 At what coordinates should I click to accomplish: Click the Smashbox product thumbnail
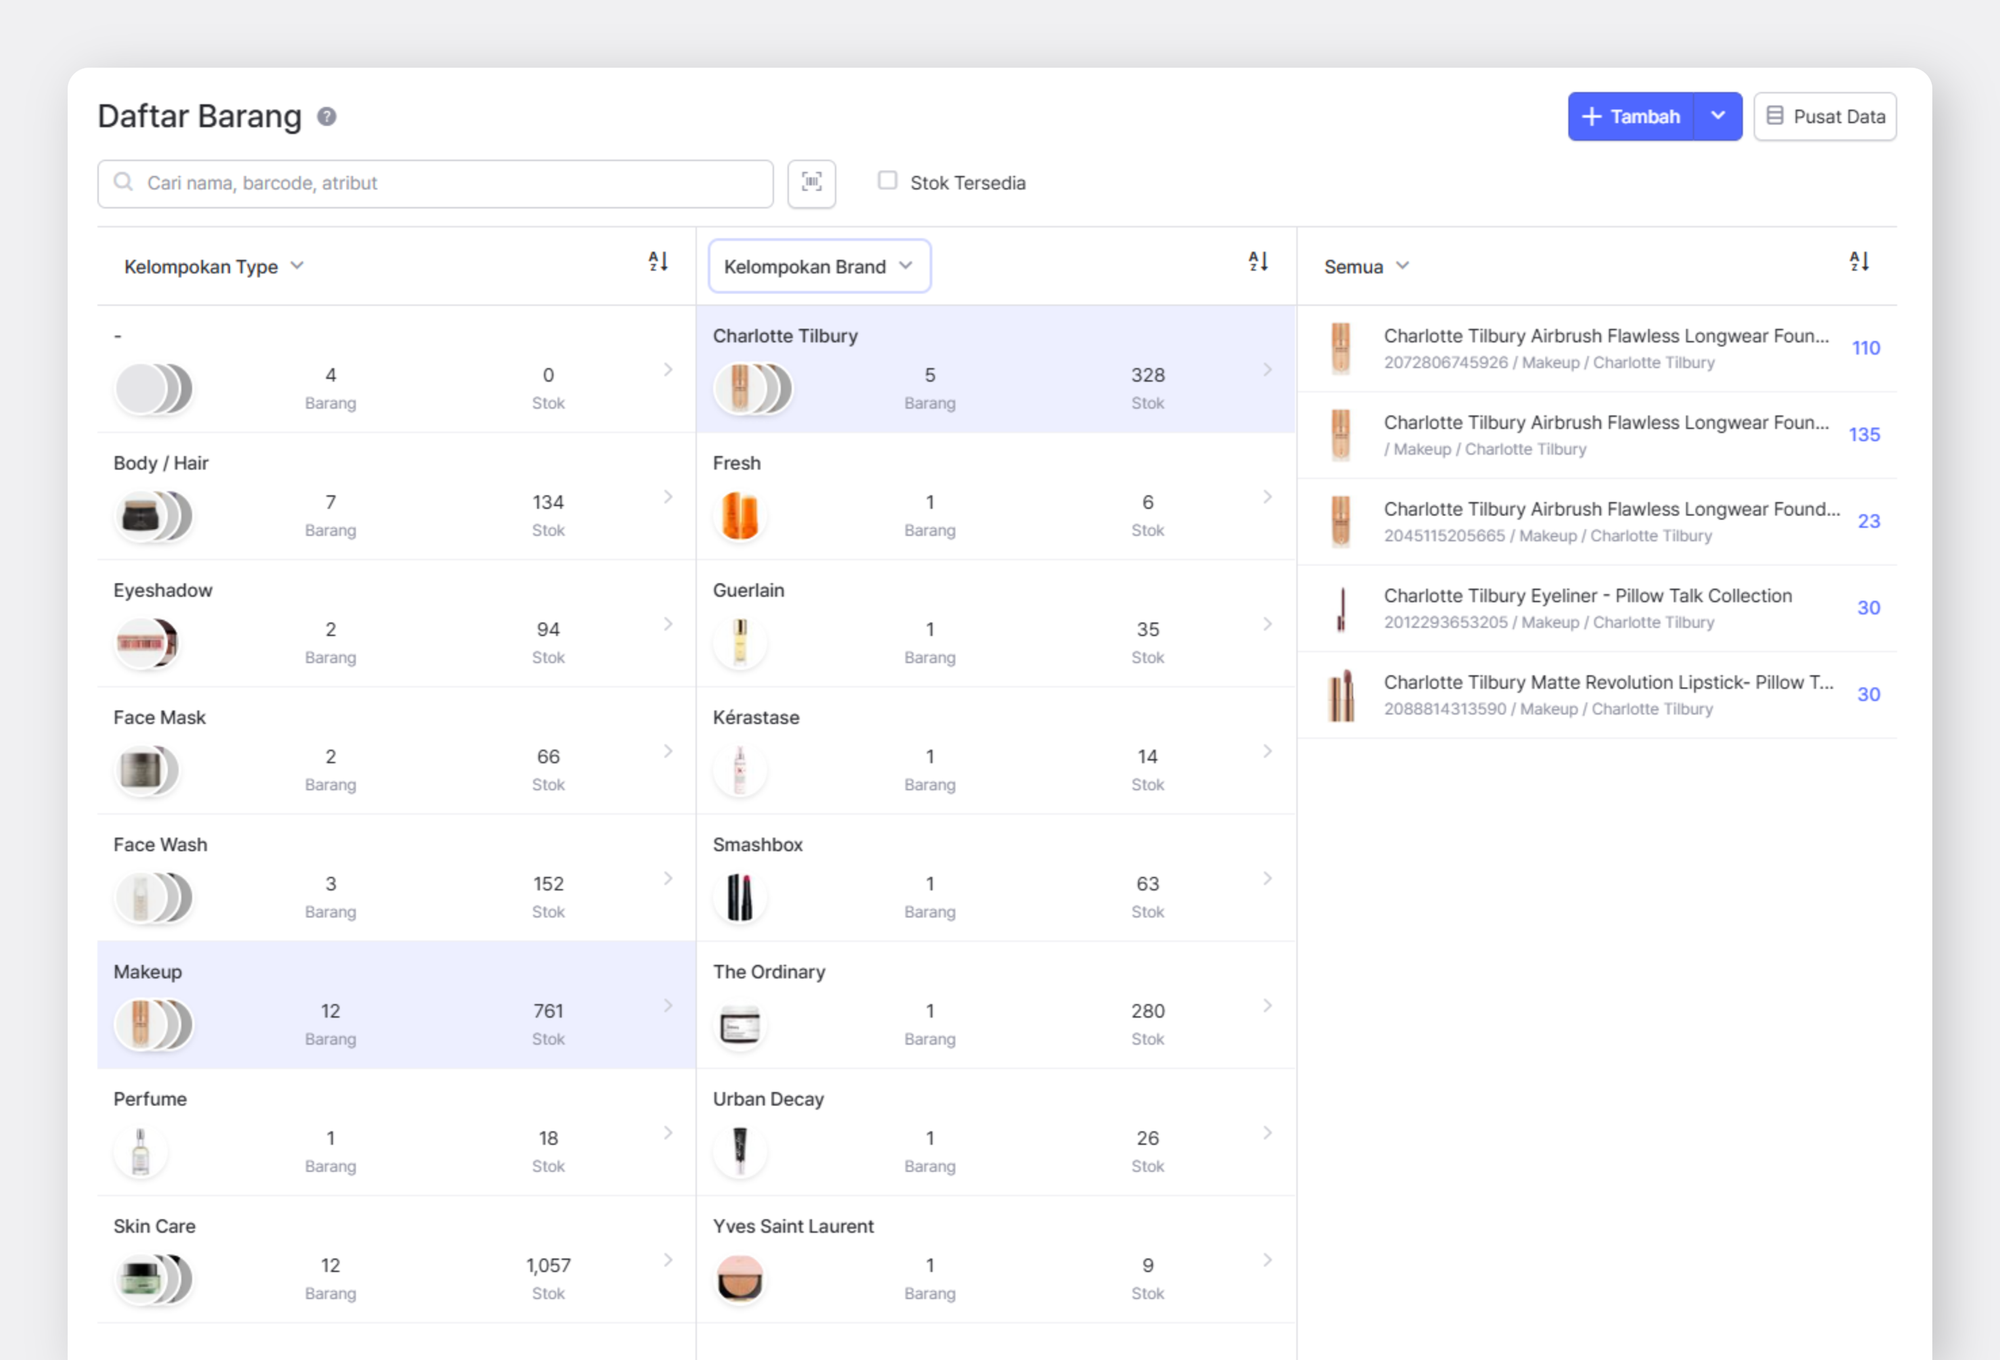740,897
